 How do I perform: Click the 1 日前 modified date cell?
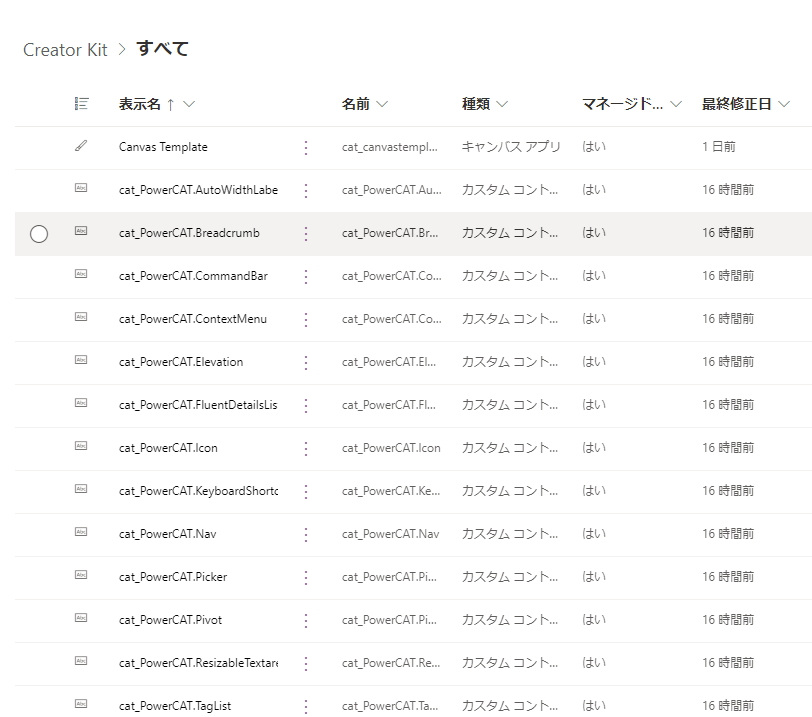[x=719, y=147]
